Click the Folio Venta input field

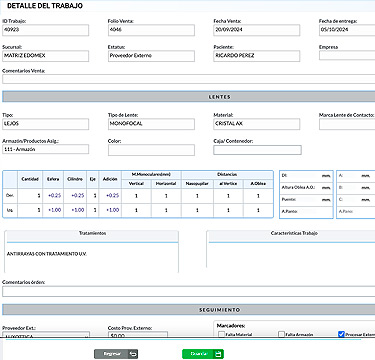coord(151,30)
